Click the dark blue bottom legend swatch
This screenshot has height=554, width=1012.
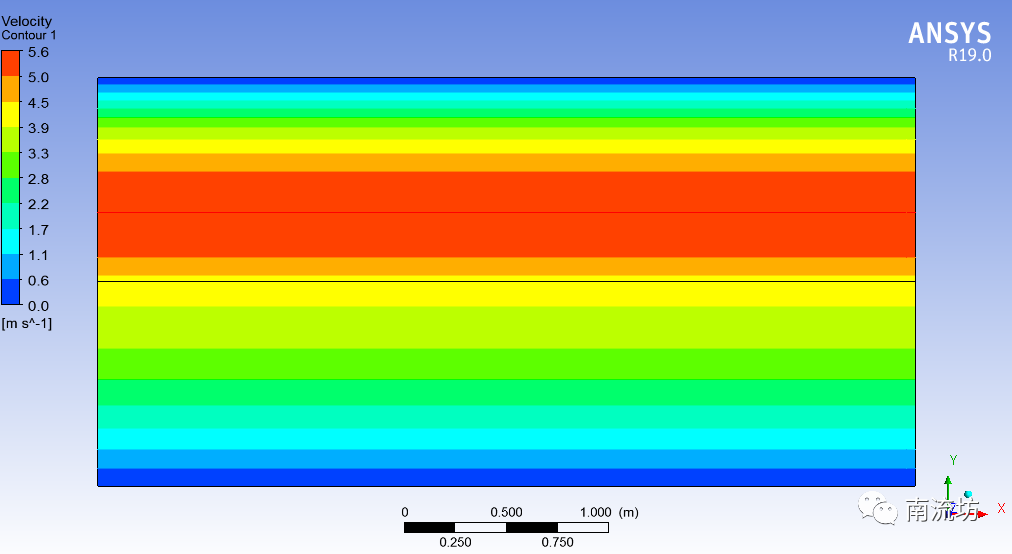(x=10, y=292)
